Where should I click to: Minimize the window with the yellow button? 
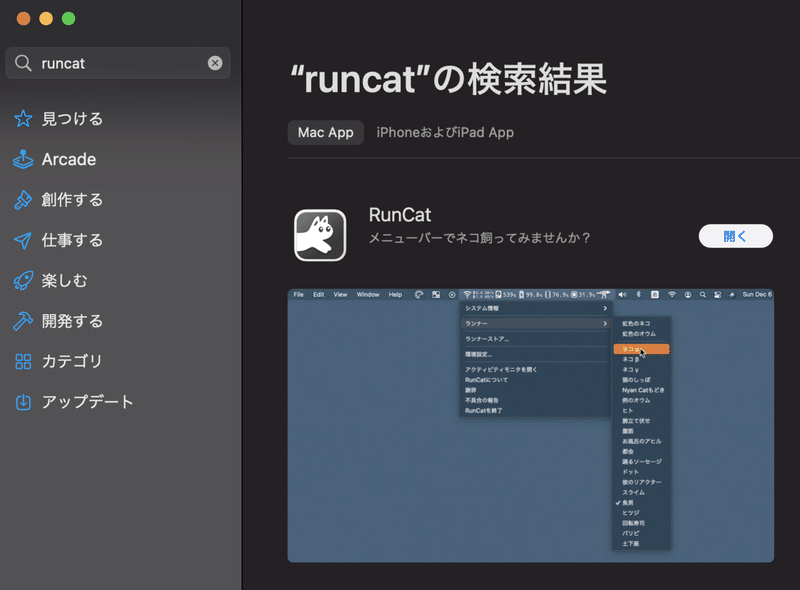(46, 19)
